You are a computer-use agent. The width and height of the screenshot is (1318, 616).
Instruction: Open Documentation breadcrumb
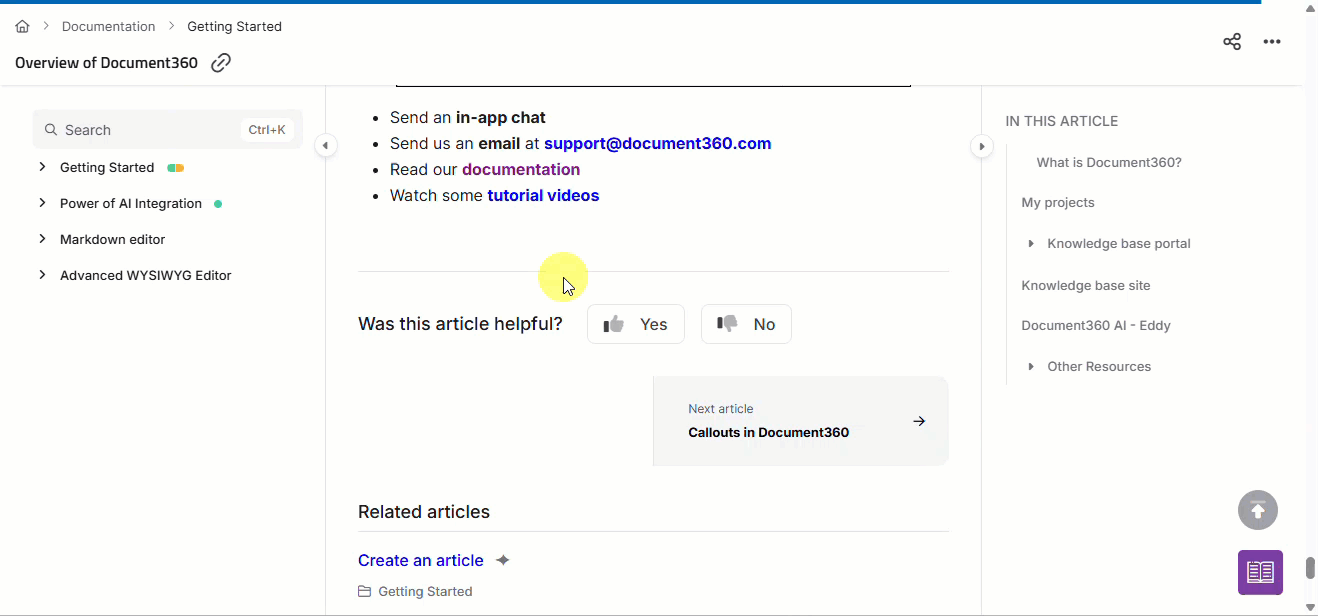tap(109, 26)
